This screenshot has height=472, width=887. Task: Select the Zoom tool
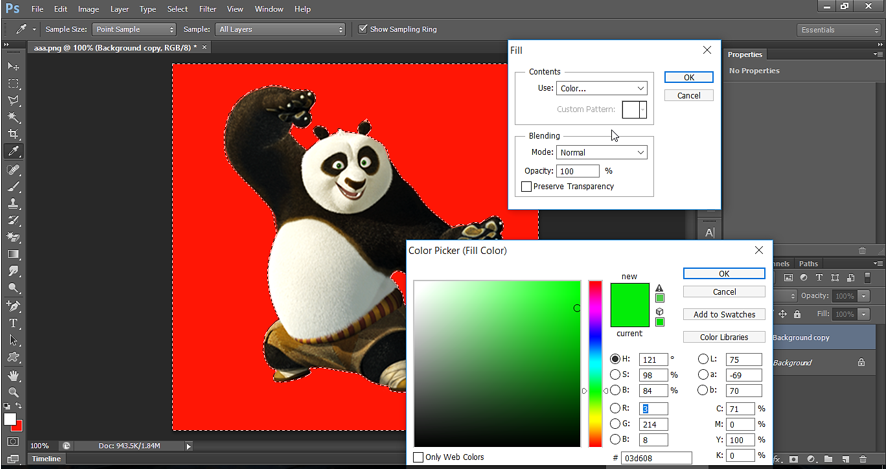click(x=13, y=392)
